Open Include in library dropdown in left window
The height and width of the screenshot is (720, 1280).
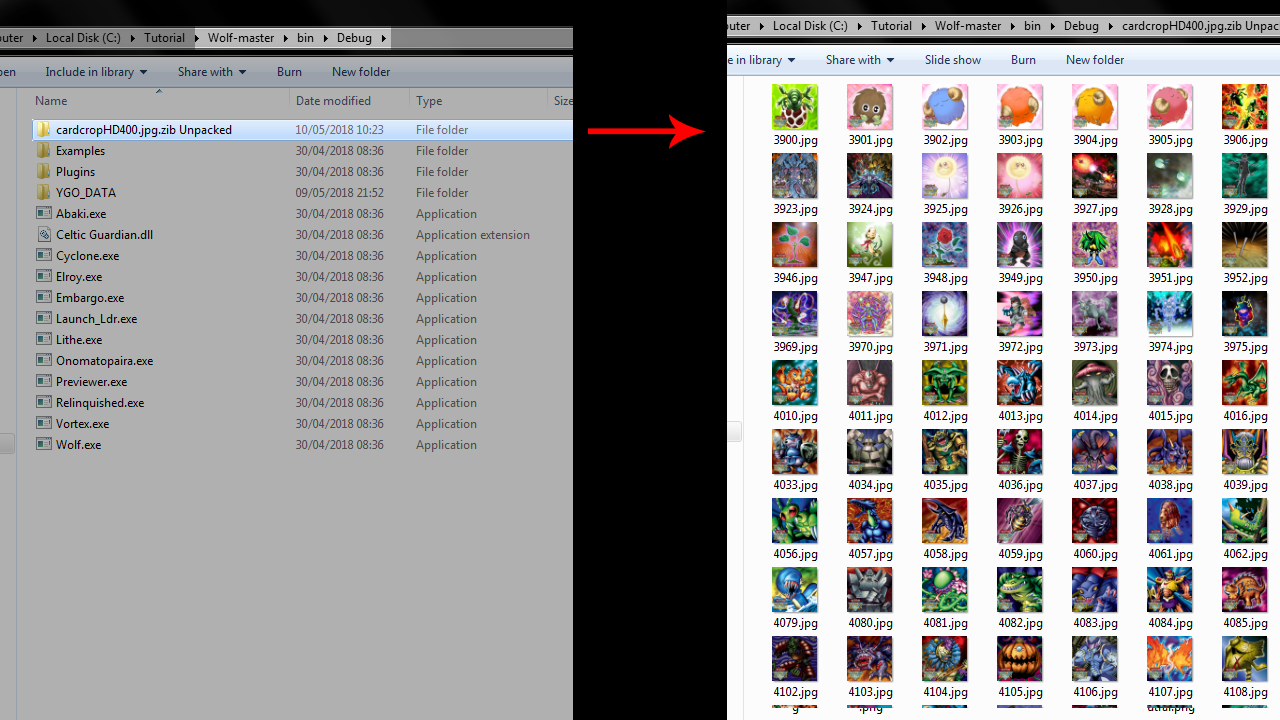tap(96, 72)
